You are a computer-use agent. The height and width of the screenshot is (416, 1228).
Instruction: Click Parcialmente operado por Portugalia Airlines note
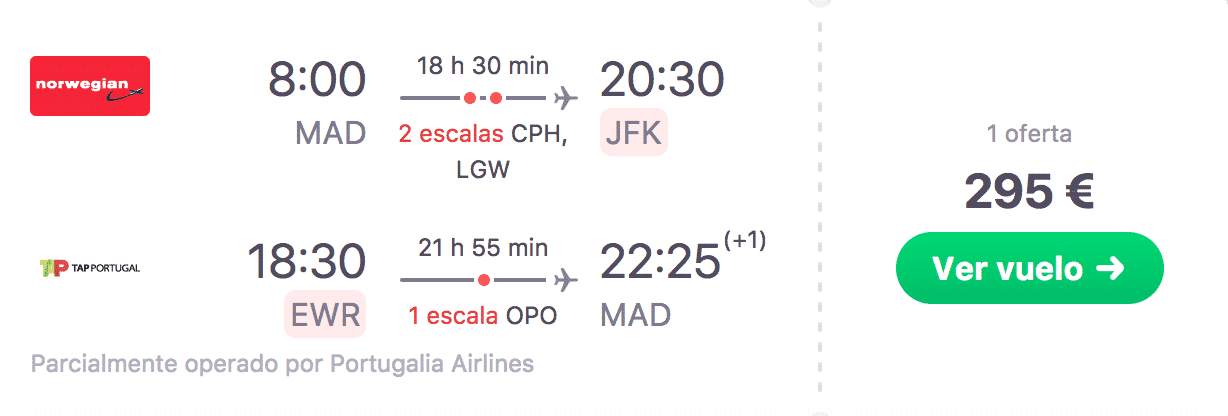pos(282,362)
